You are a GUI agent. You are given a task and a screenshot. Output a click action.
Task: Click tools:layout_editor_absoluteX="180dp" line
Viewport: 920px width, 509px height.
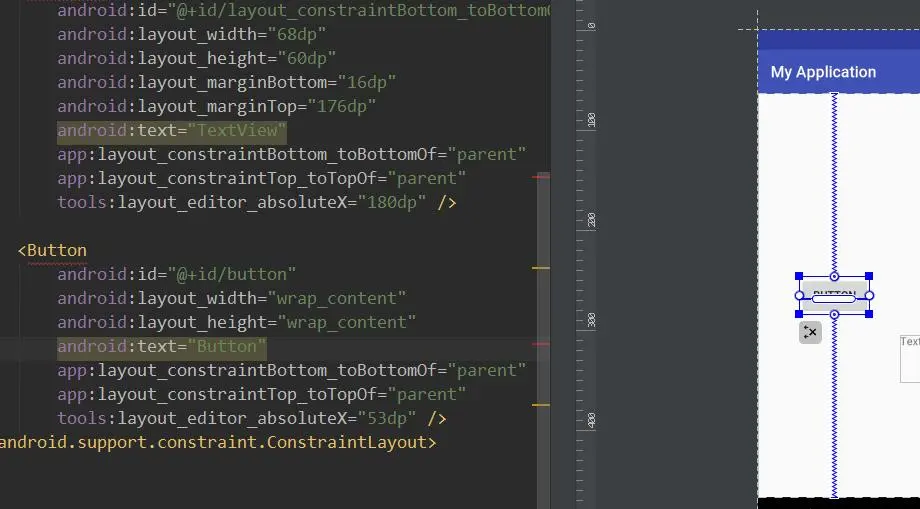(256, 202)
